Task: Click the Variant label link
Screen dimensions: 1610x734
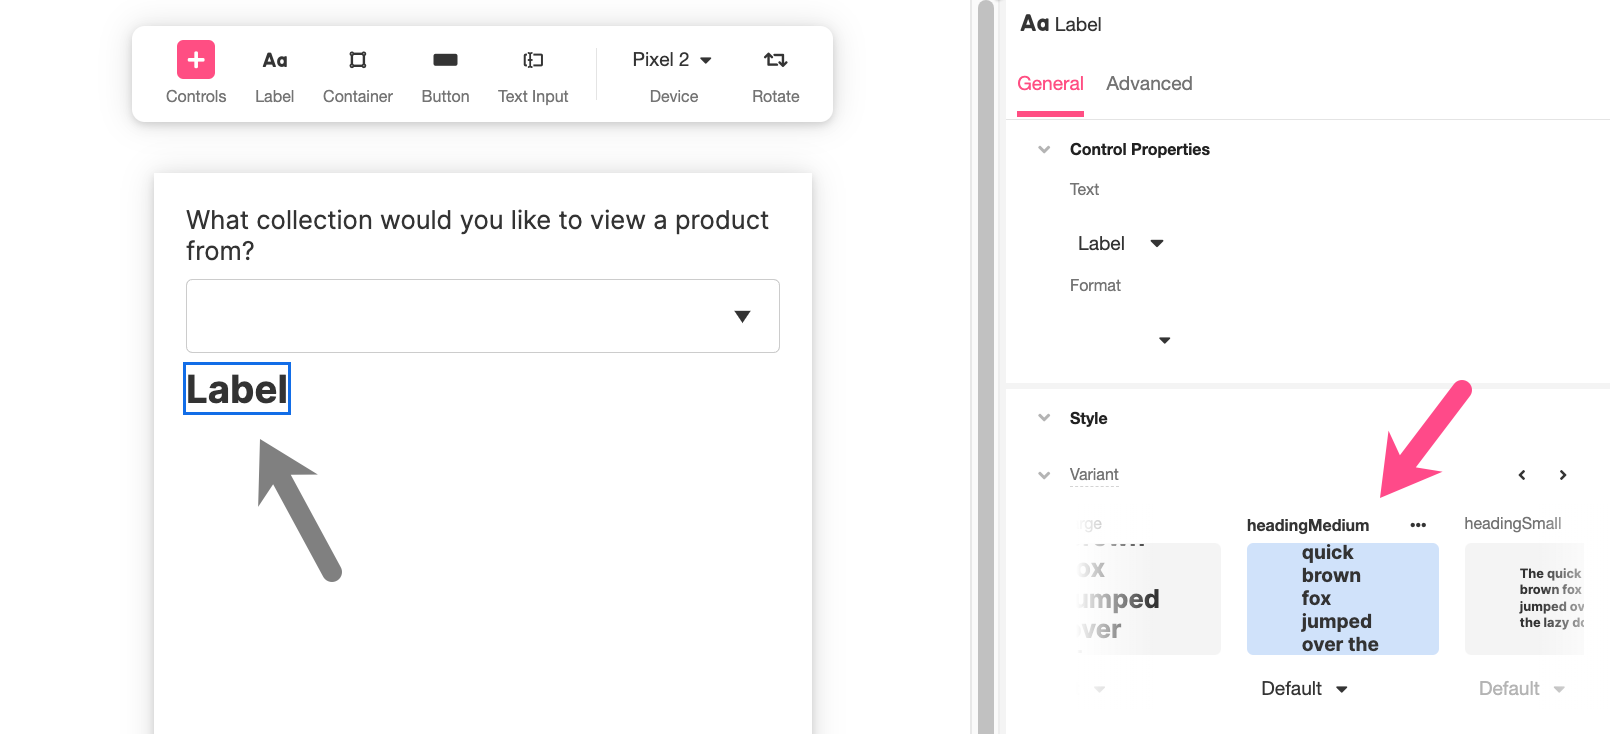Action: pyautogui.click(x=1094, y=475)
